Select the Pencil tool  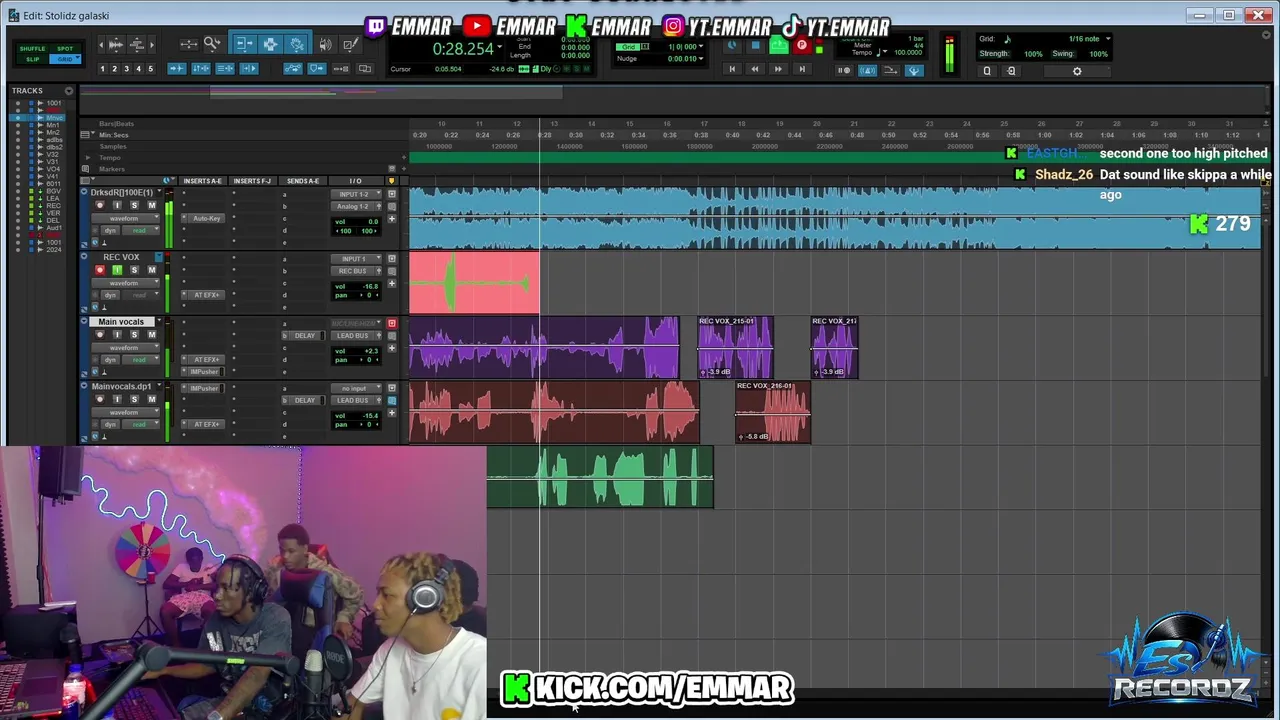pos(350,44)
